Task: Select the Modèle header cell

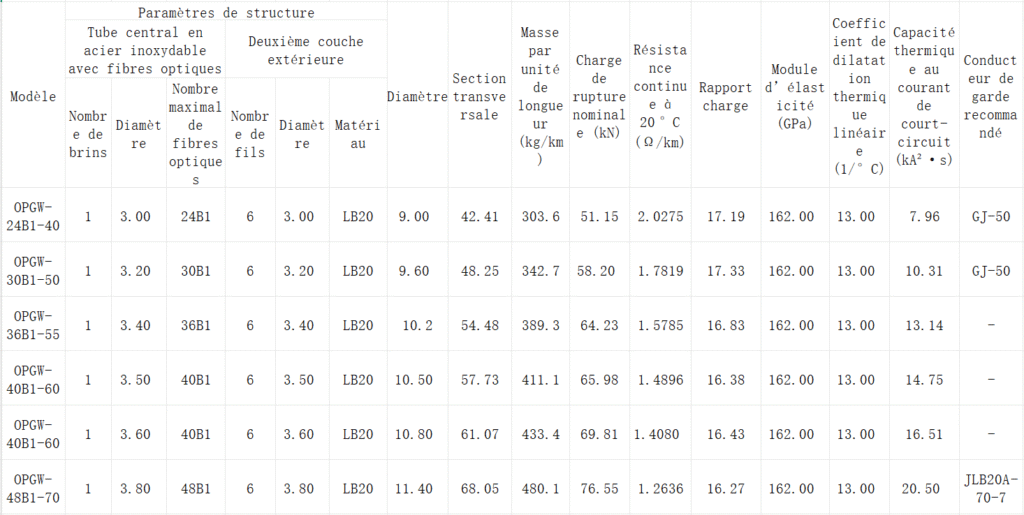Action: pos(33,97)
